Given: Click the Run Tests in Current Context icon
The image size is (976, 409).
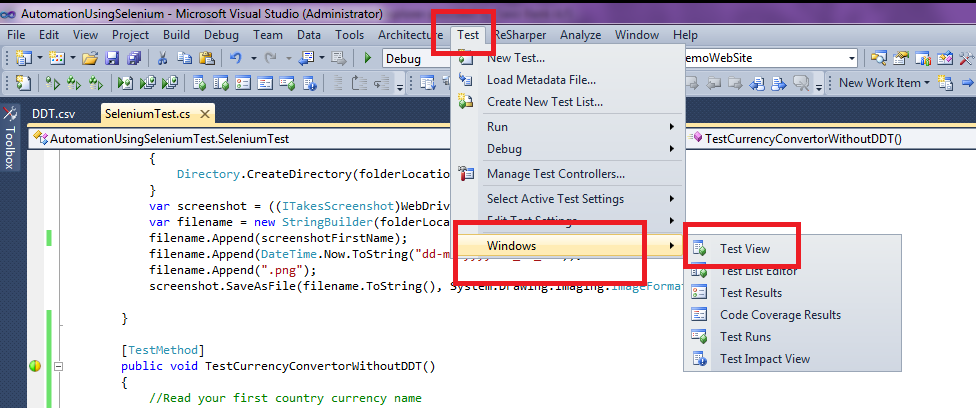Looking at the screenshot, I should click(x=53, y=83).
